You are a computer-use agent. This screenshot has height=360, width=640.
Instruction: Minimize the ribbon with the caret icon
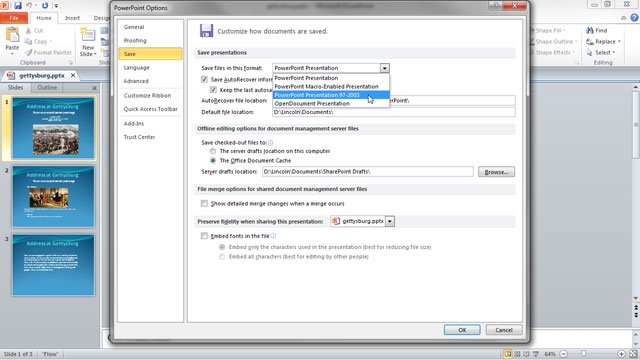[x=623, y=18]
